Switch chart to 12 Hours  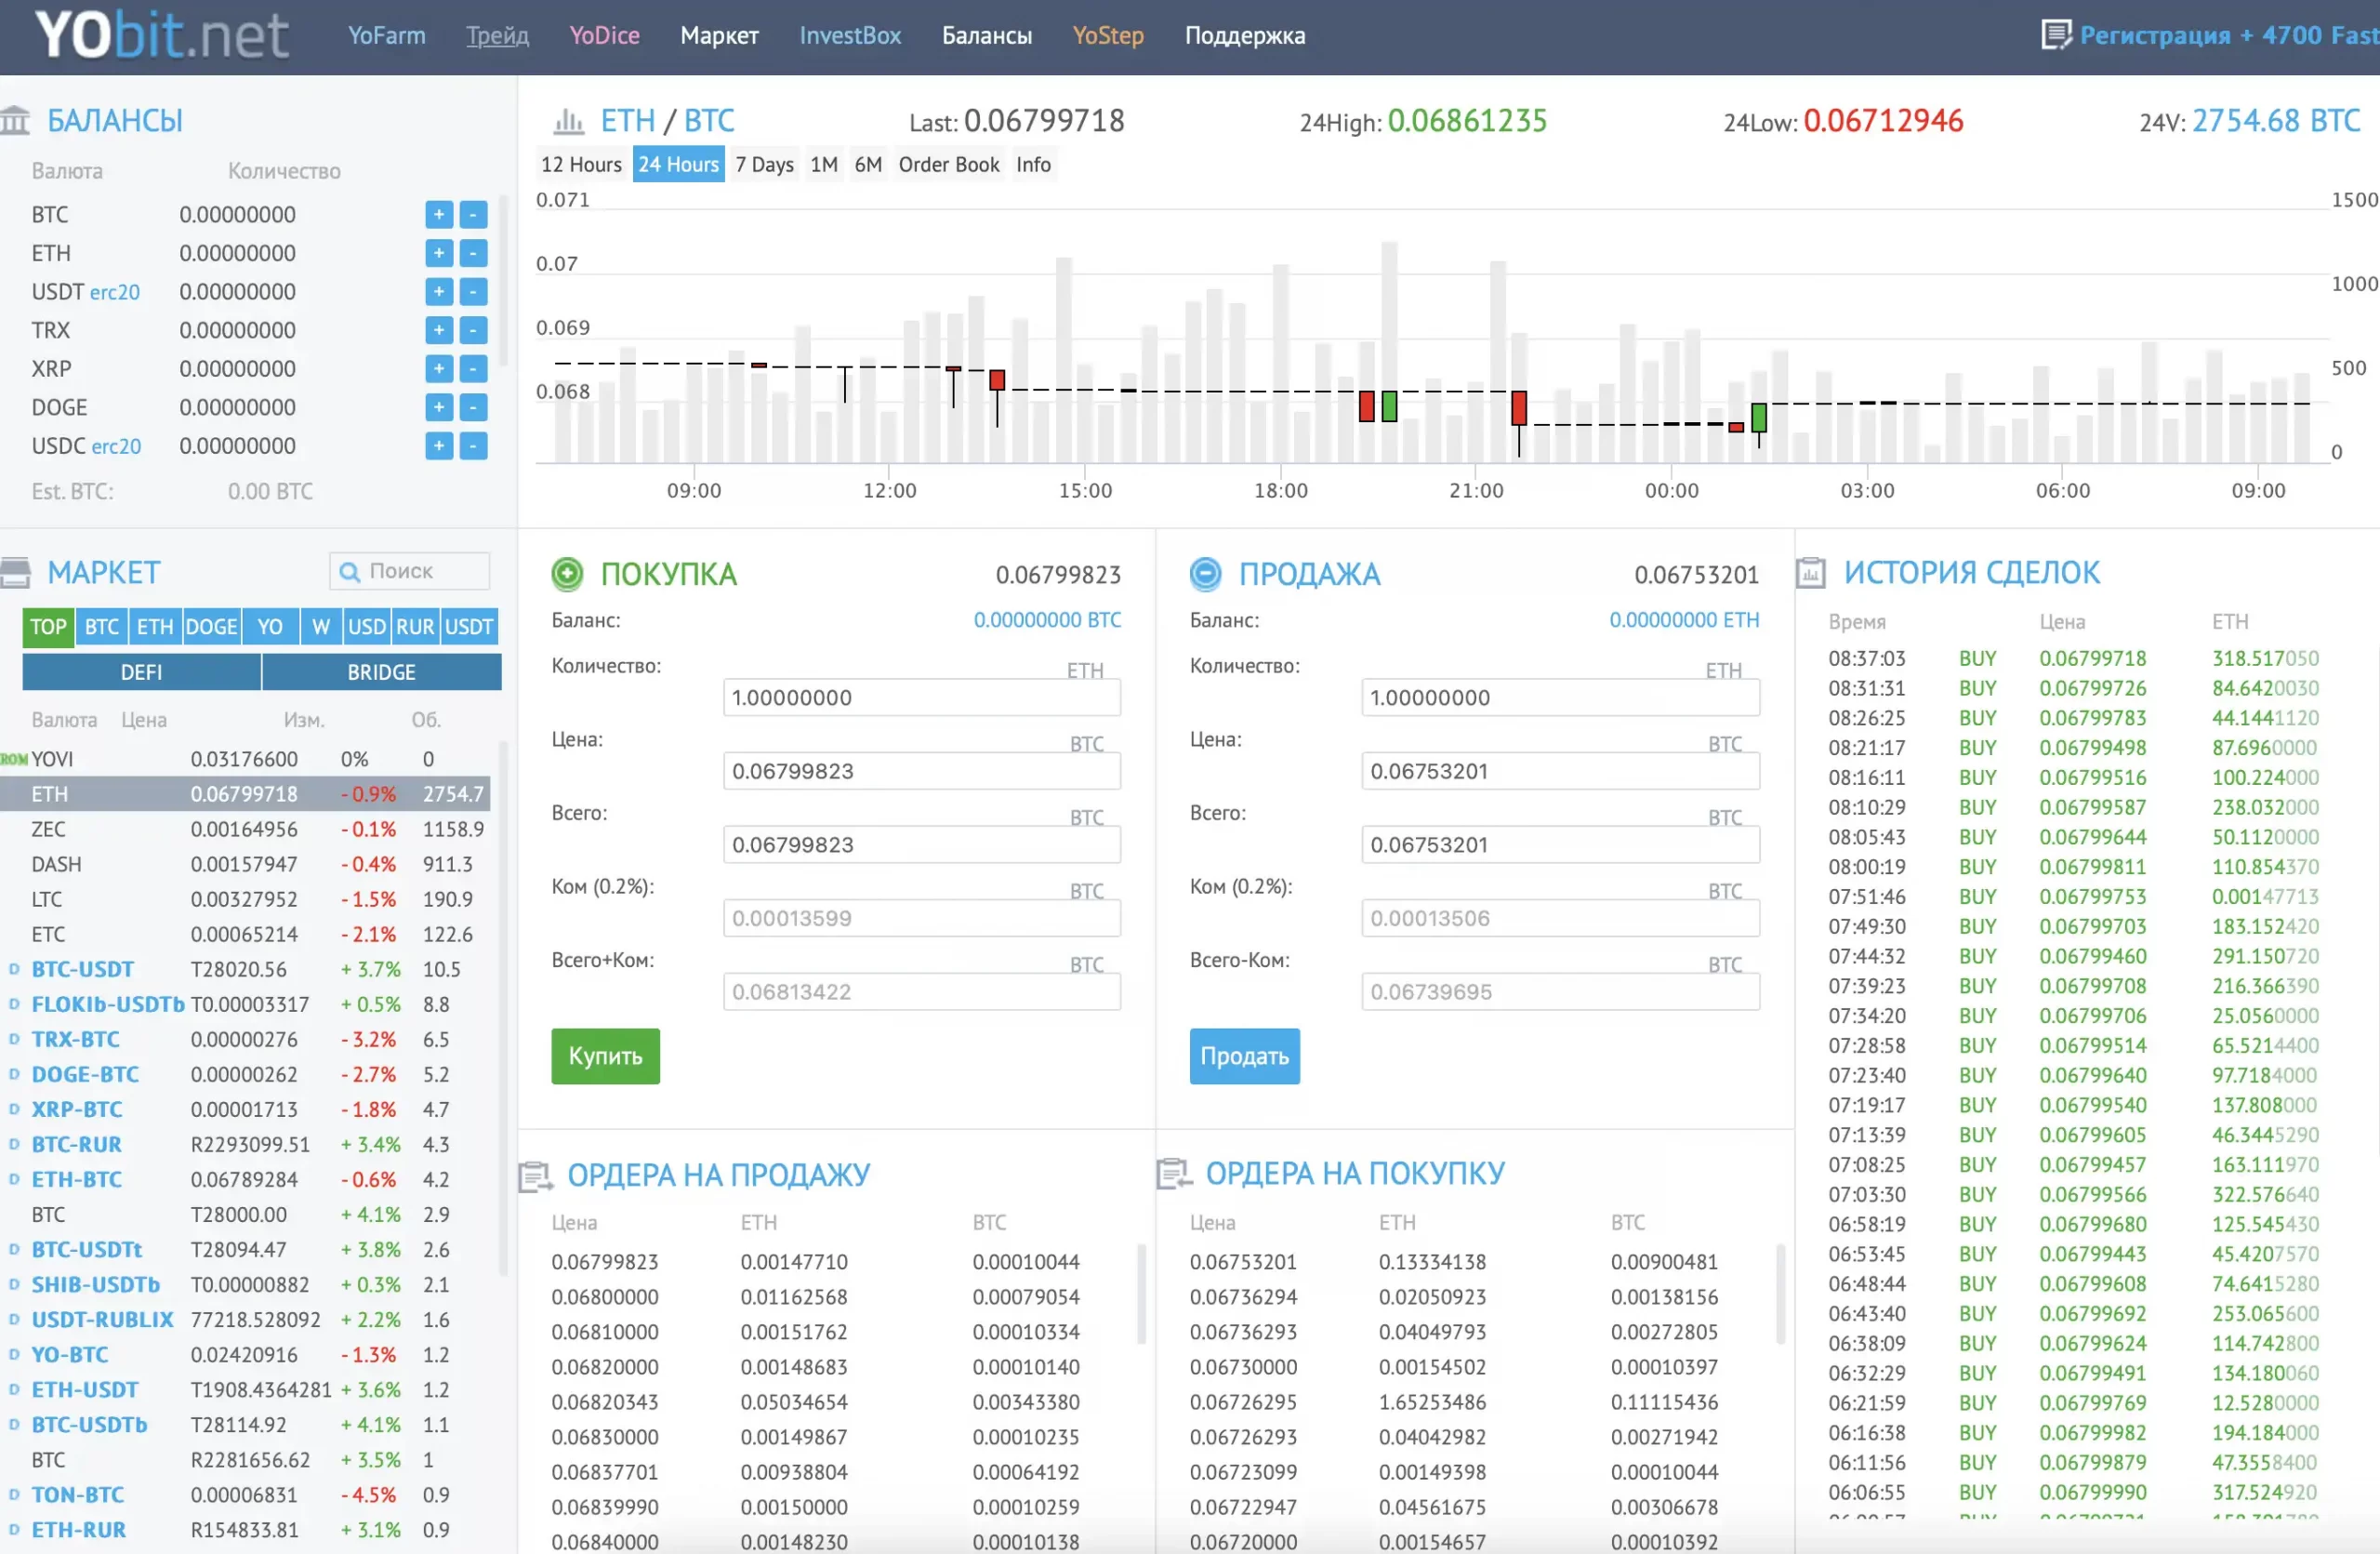click(581, 164)
